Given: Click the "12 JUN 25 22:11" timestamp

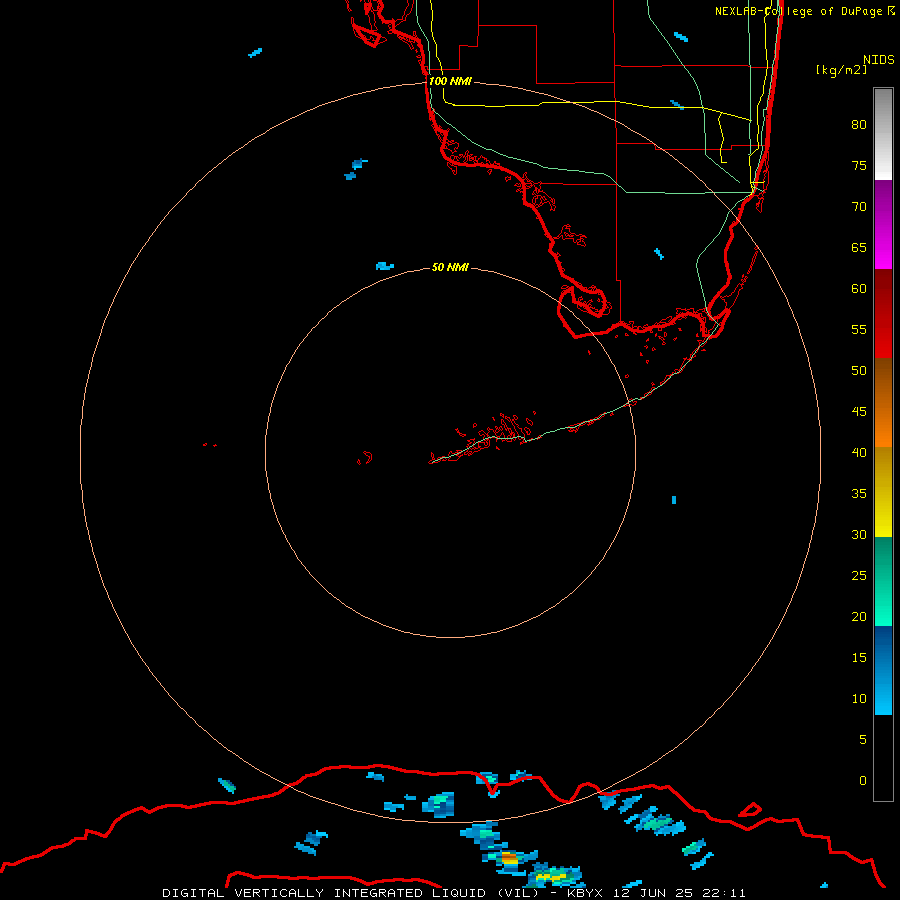Looking at the screenshot, I should tap(680, 893).
